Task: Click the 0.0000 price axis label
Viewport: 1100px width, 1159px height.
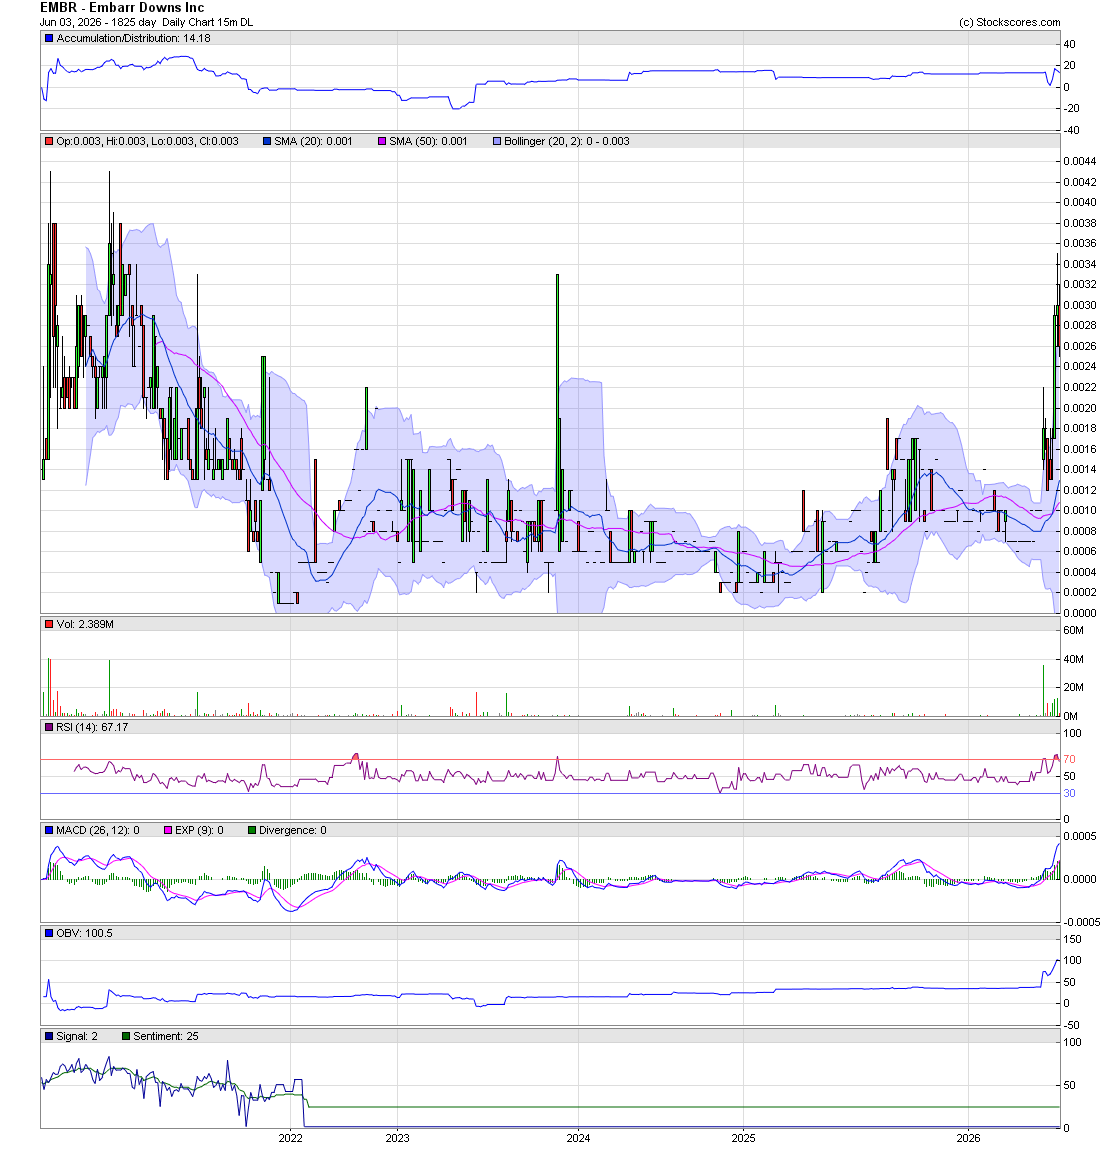Action: [1080, 614]
